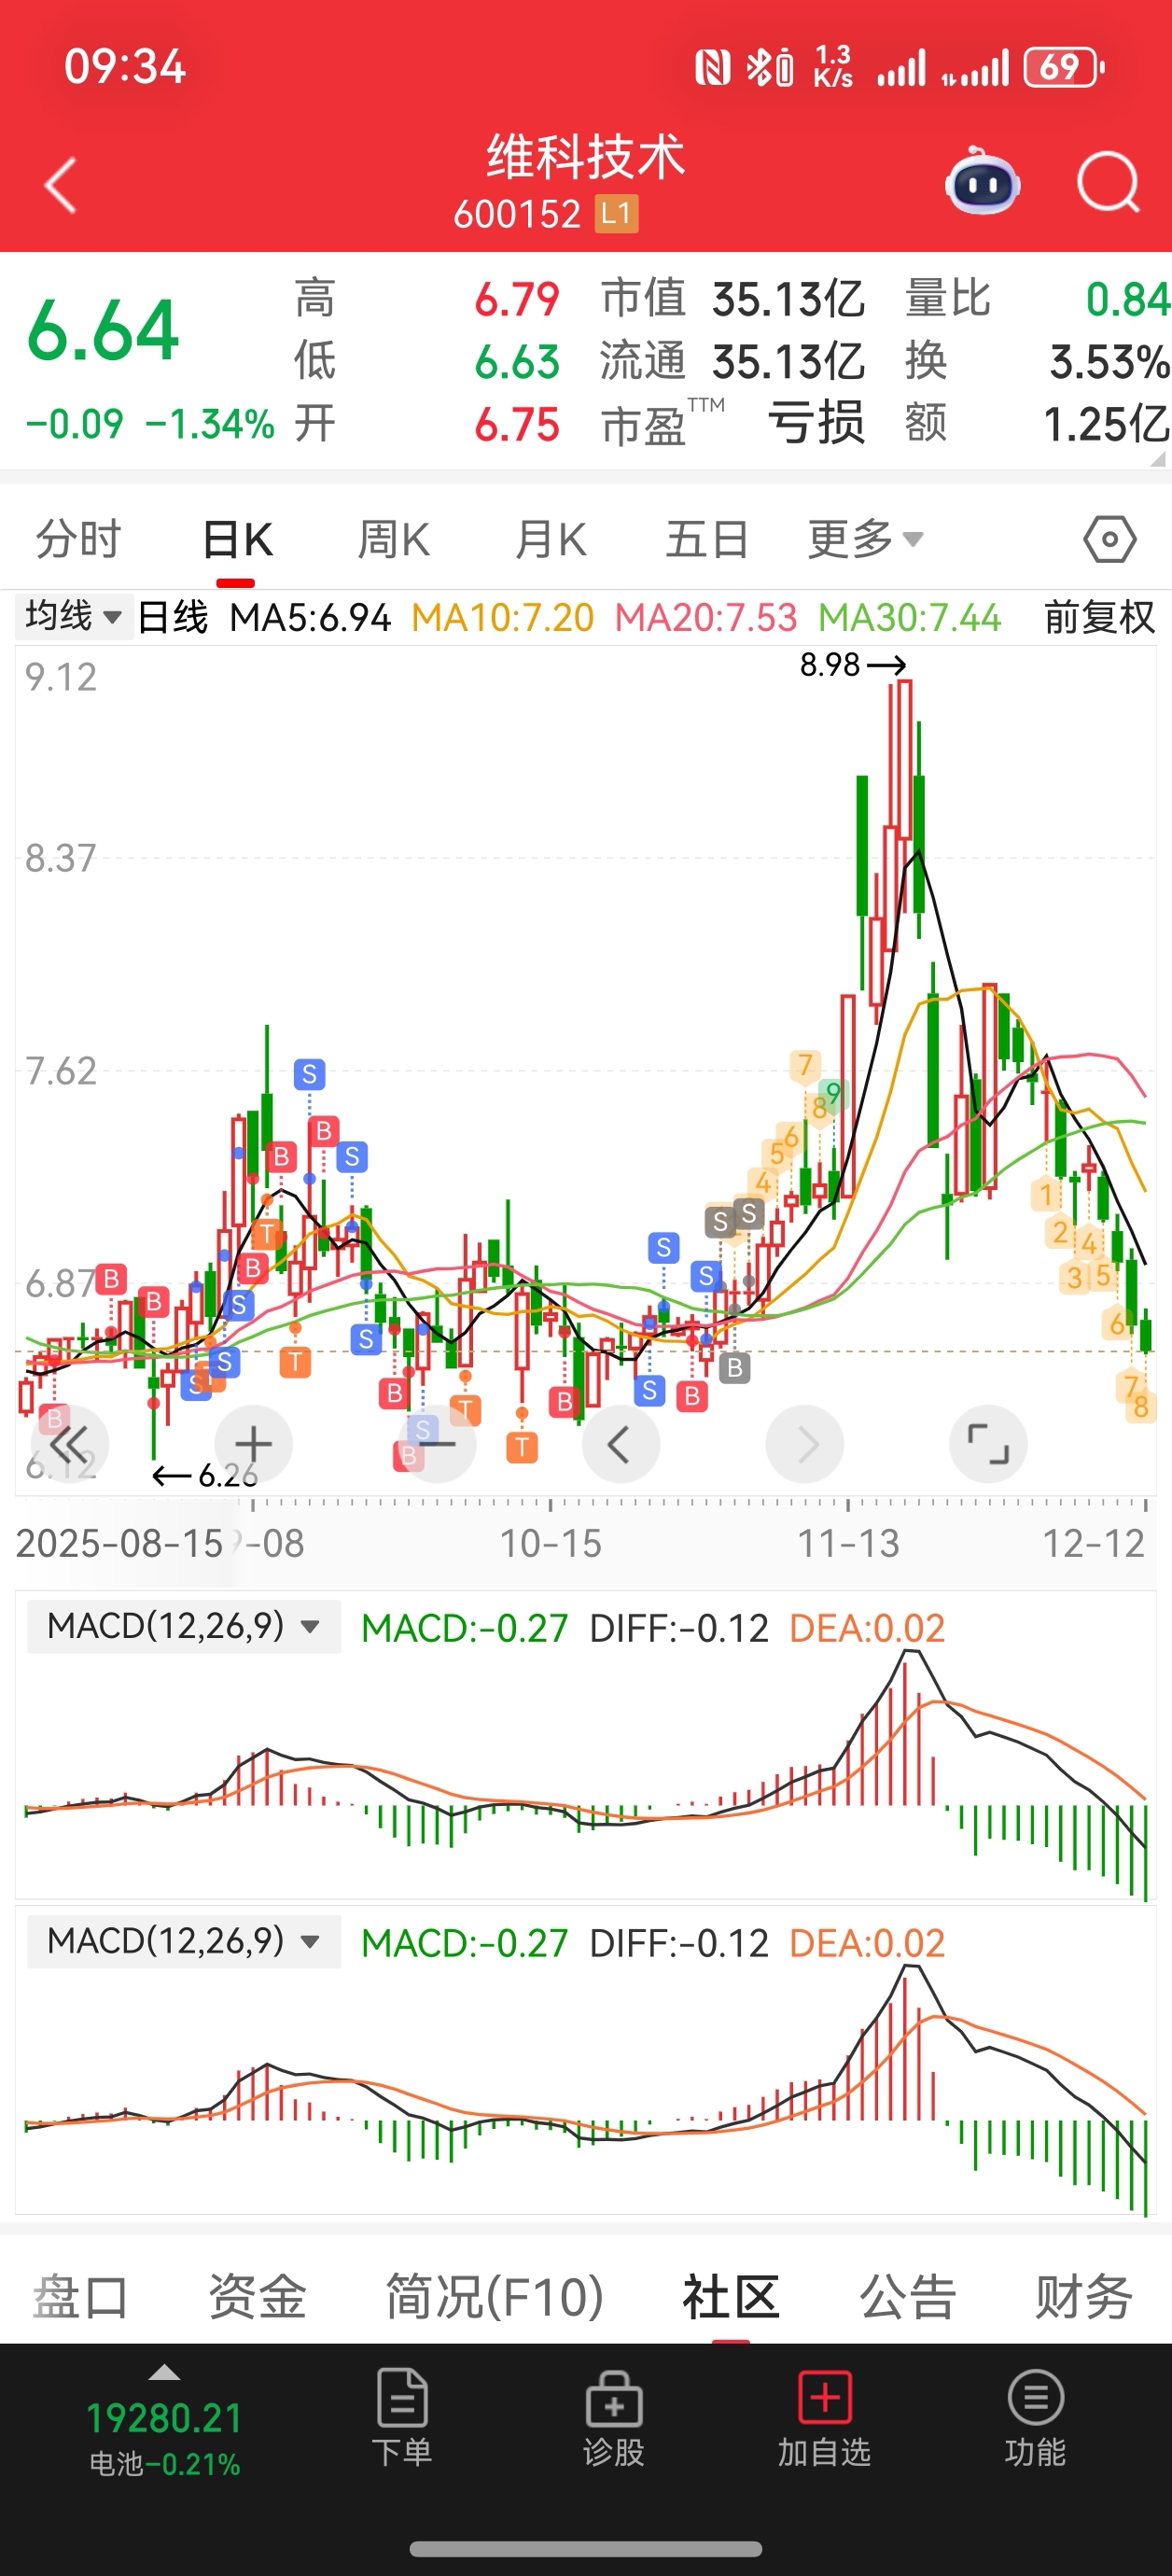Open the 公告 announcements tab
The height and width of the screenshot is (2576, 1172).
click(x=908, y=2296)
